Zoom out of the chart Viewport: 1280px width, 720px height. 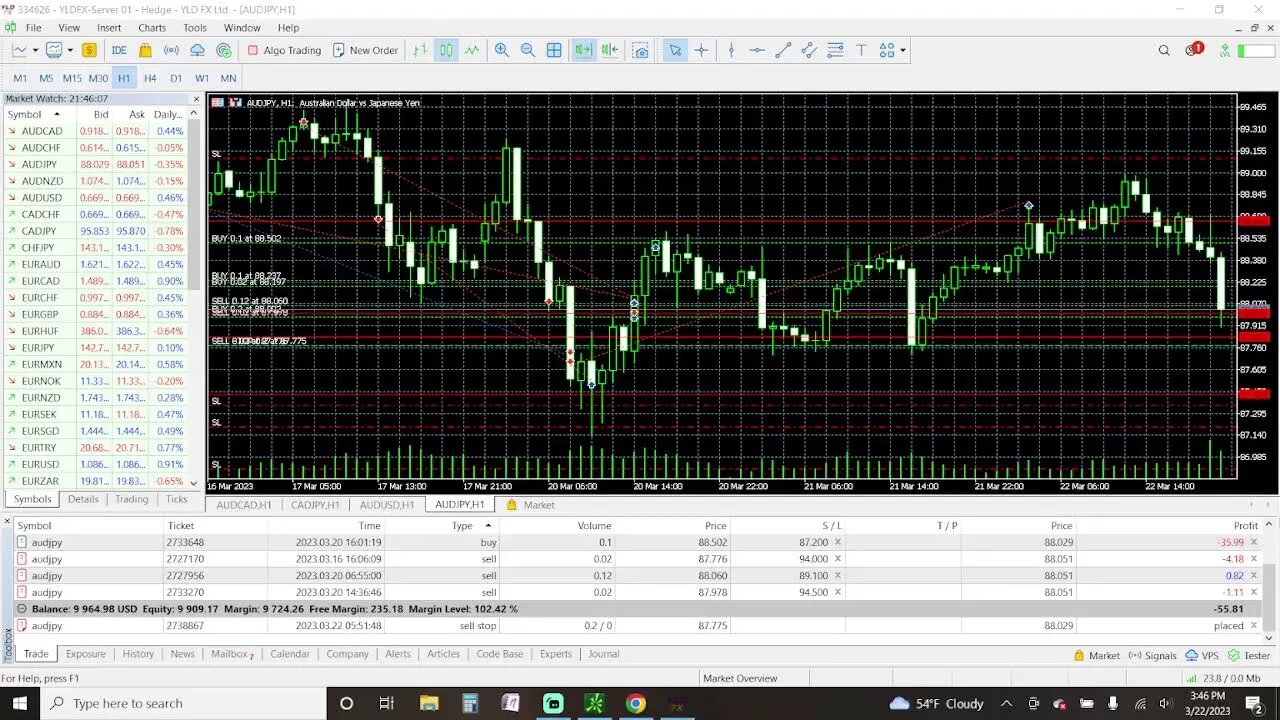pos(528,50)
